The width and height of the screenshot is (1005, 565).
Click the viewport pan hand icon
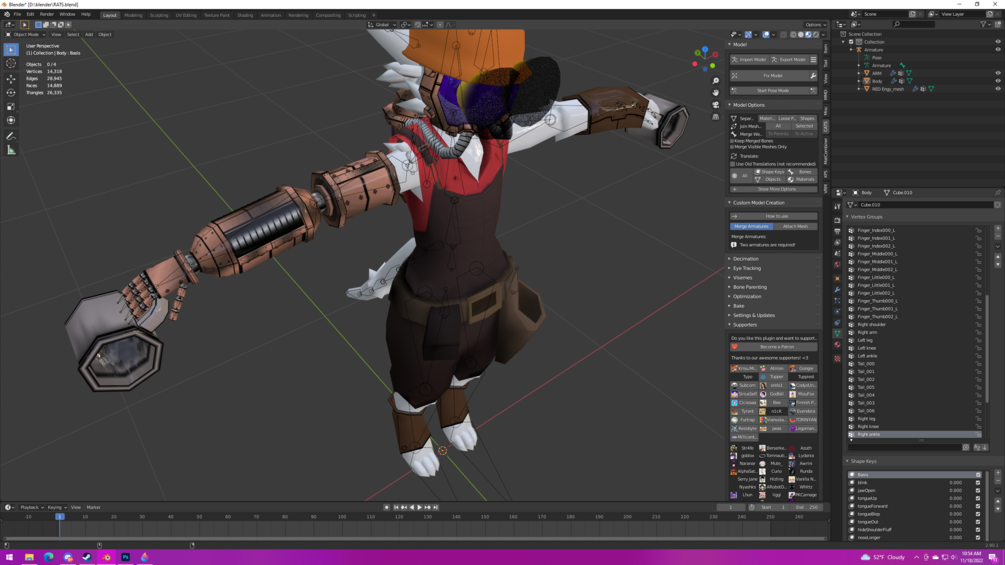715,92
